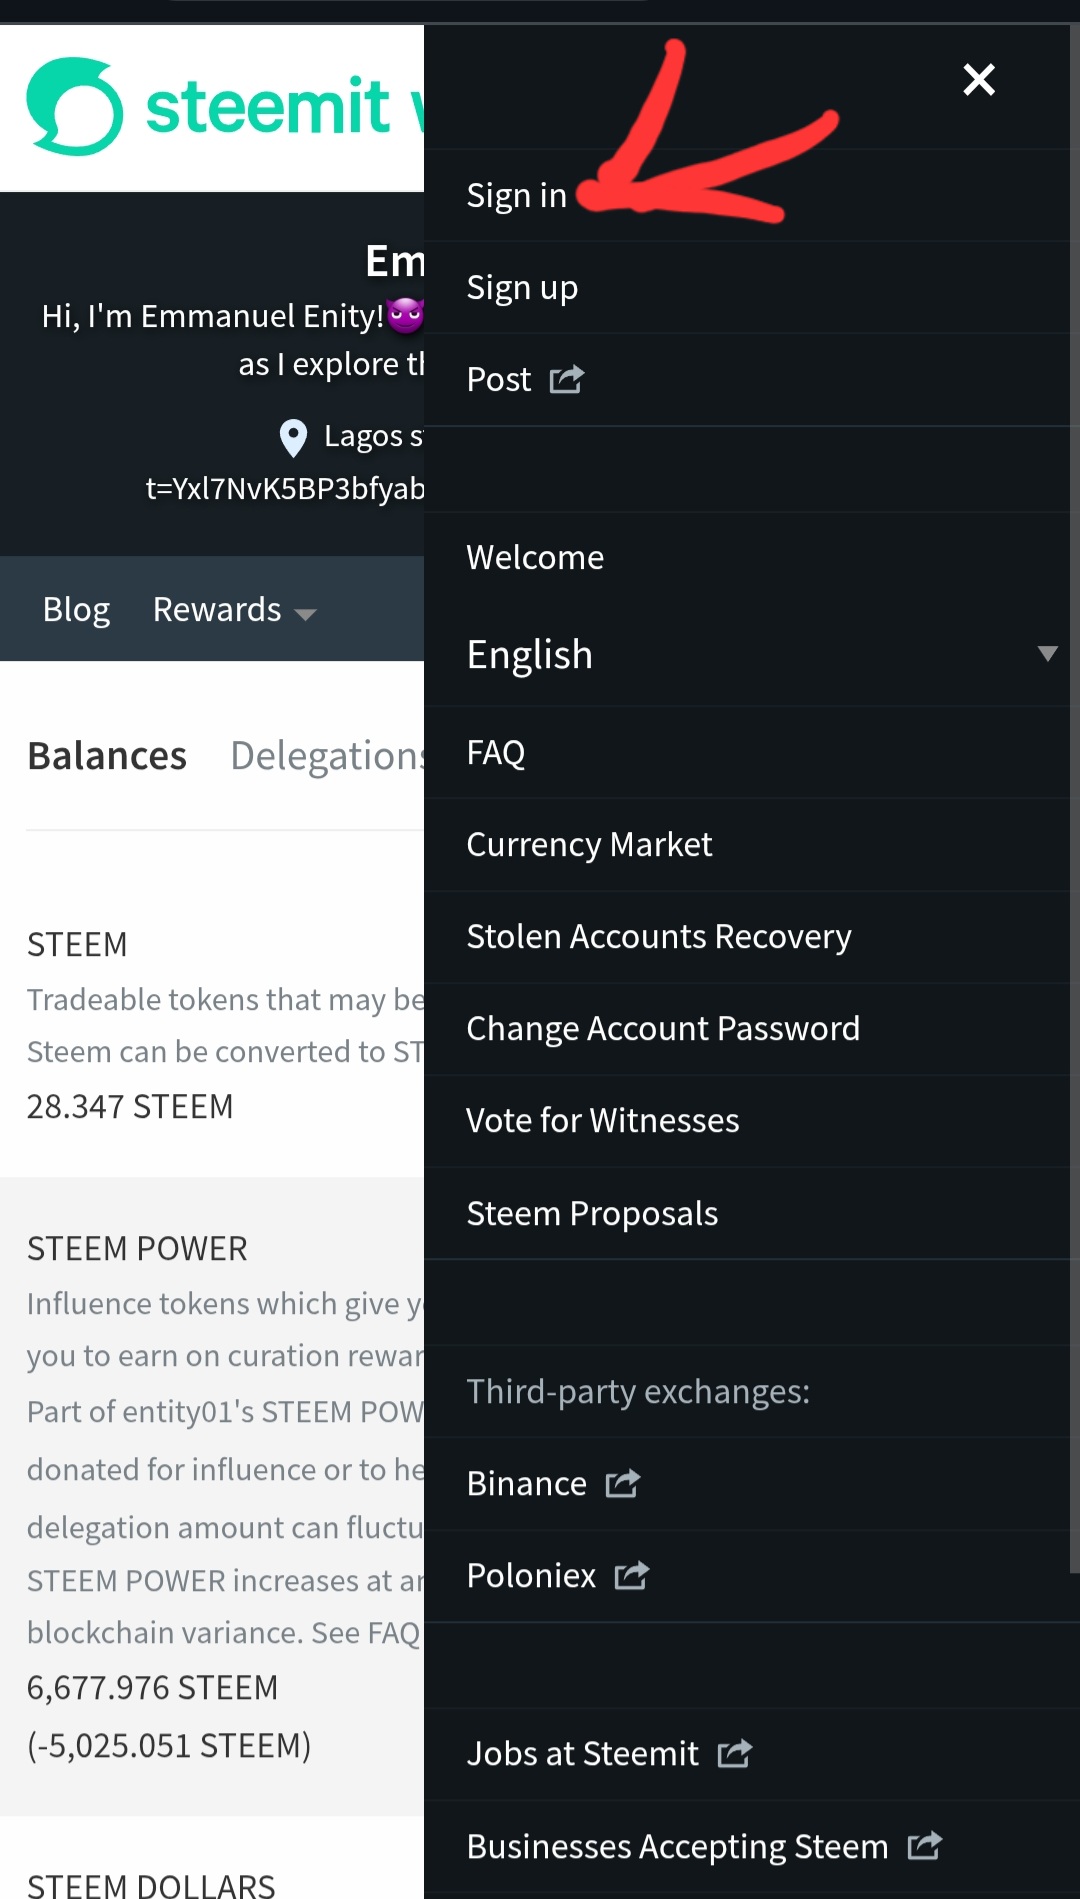This screenshot has width=1080, height=1899.
Task: Click the location pin icon near Lagos
Action: (293, 437)
